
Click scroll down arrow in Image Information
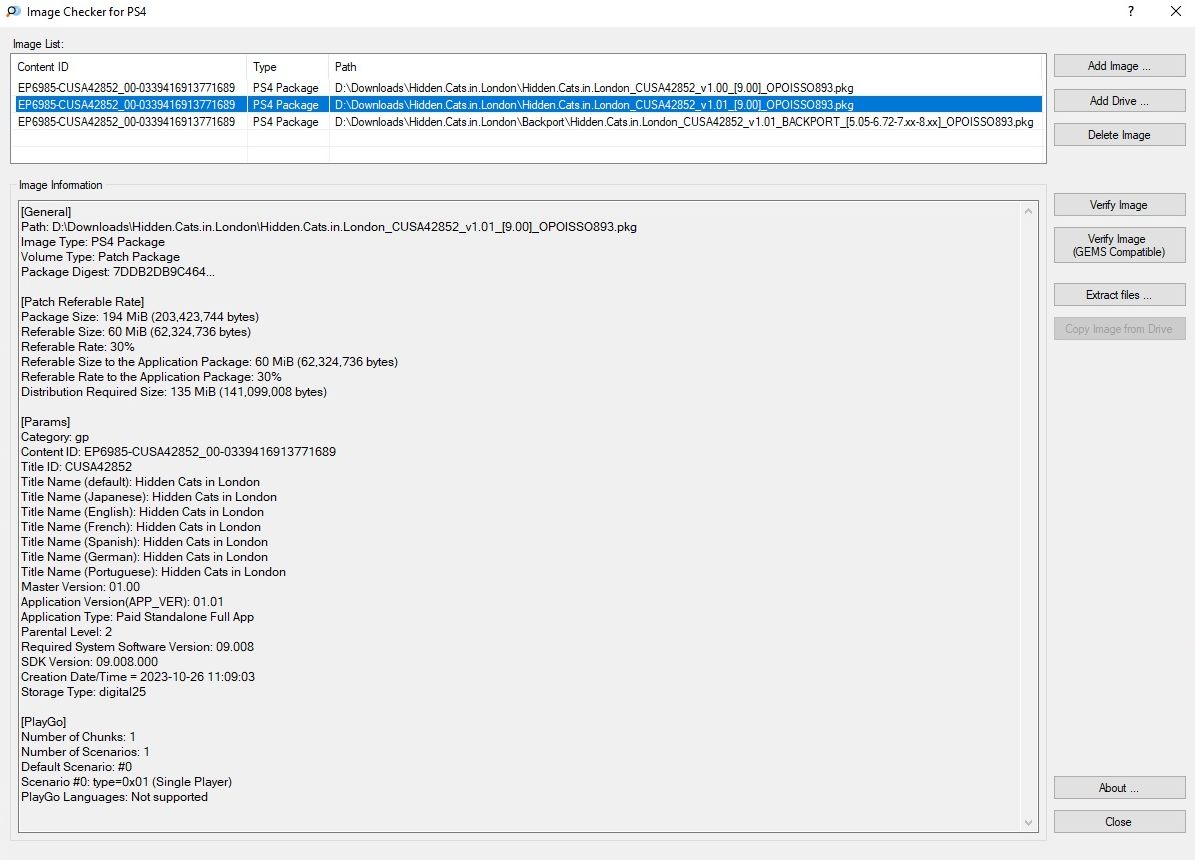coord(1028,823)
